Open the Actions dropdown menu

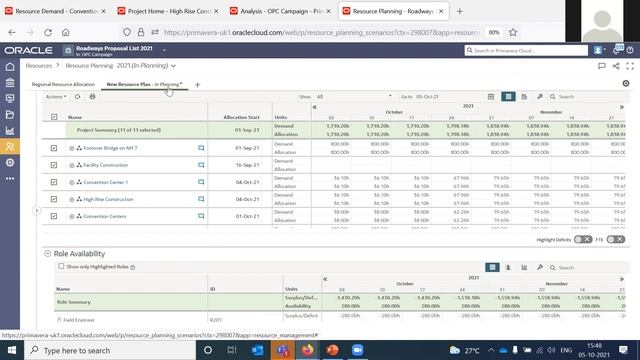coord(56,97)
